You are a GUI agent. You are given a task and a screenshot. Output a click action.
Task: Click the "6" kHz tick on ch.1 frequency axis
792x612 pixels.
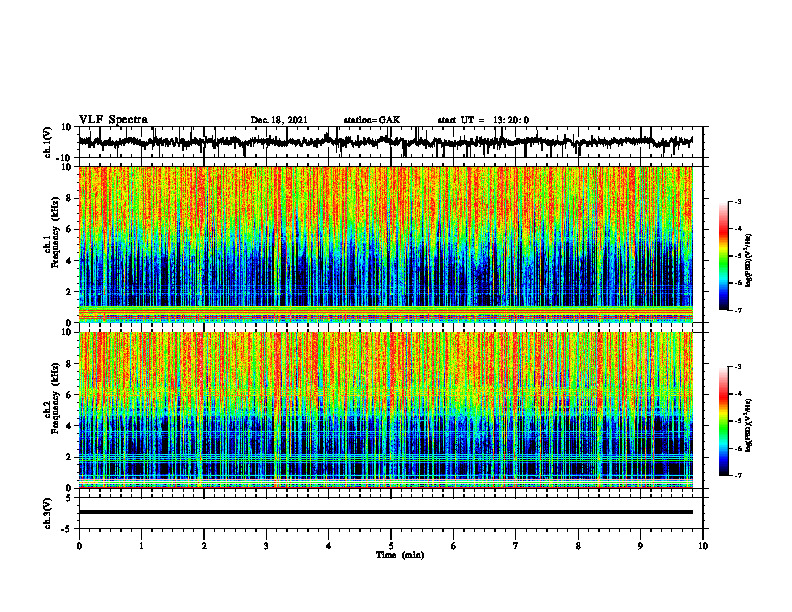click(70, 229)
